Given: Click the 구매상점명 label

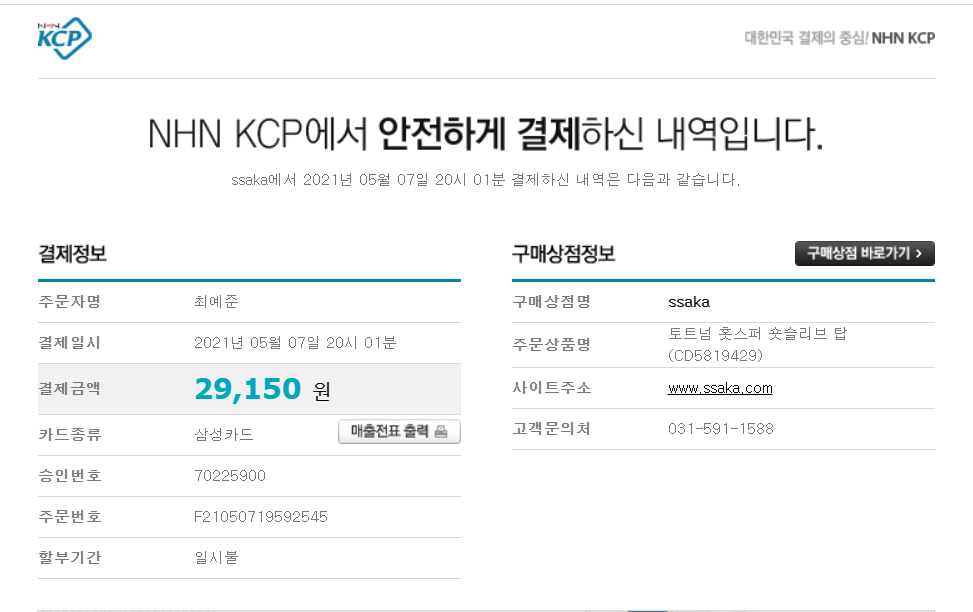Looking at the screenshot, I should (x=551, y=302).
